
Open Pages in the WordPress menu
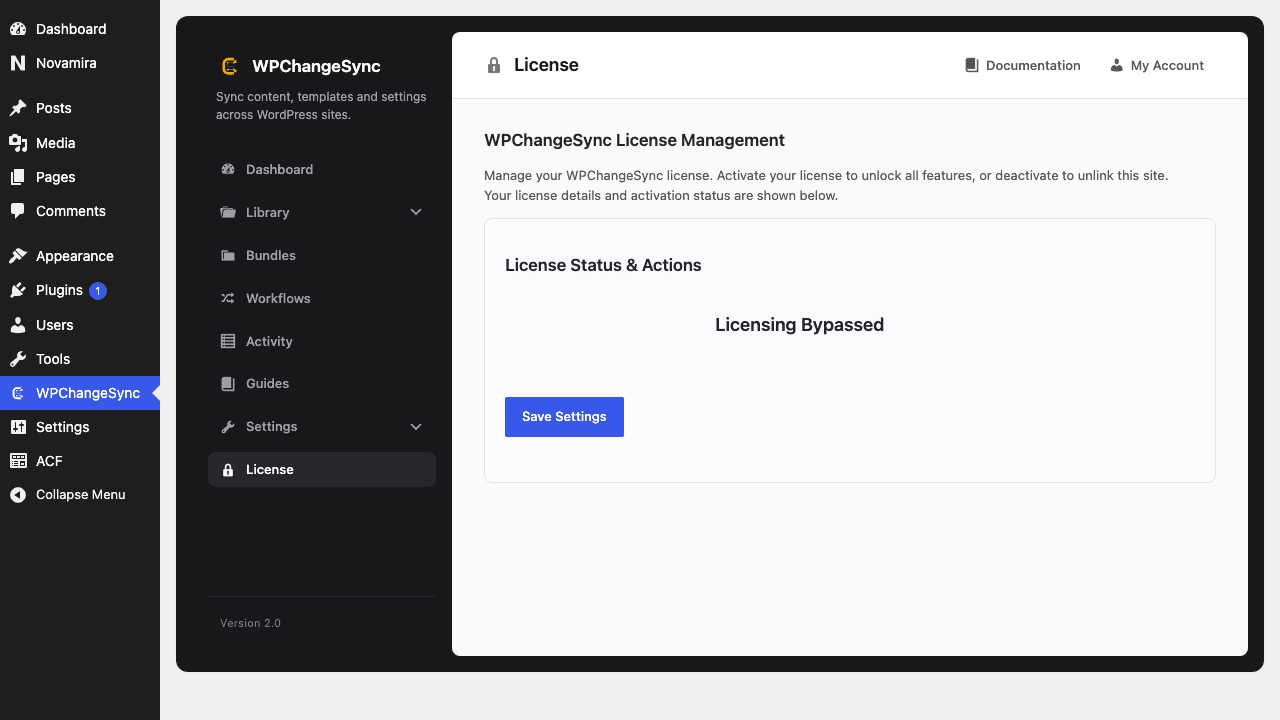80,177
